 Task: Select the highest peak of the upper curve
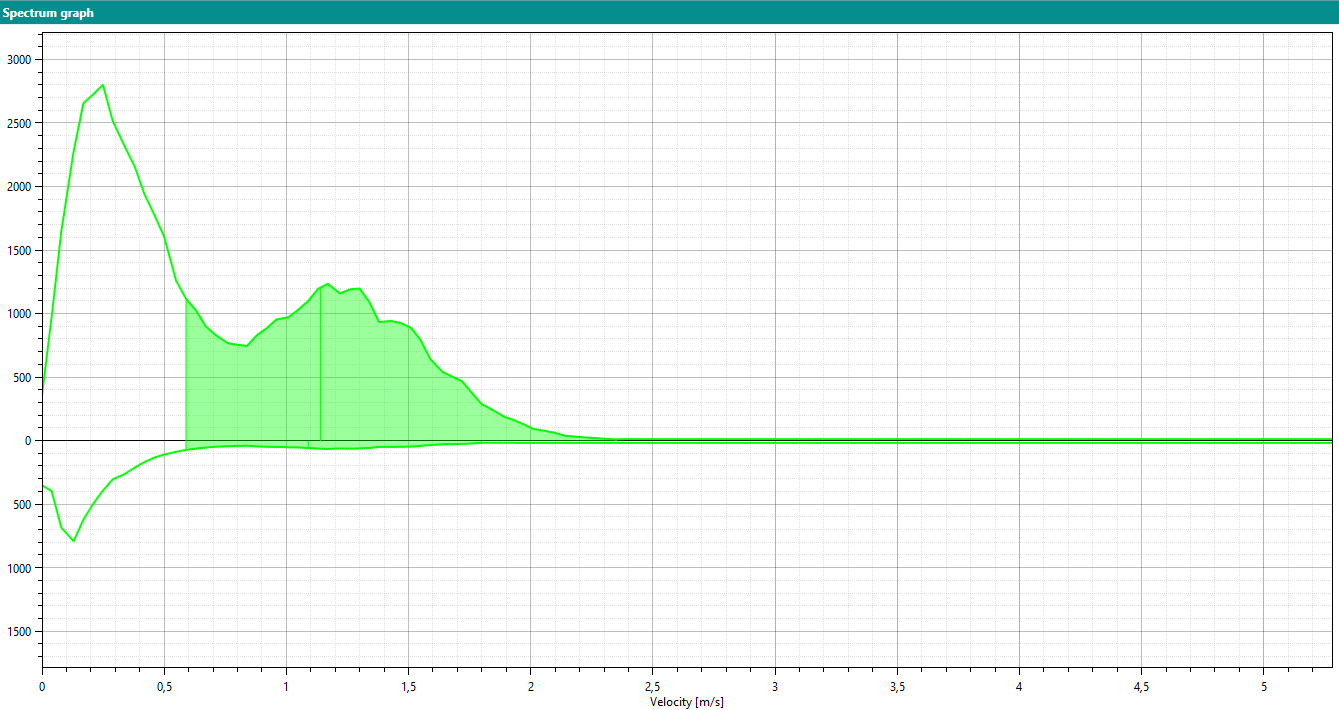coord(103,86)
